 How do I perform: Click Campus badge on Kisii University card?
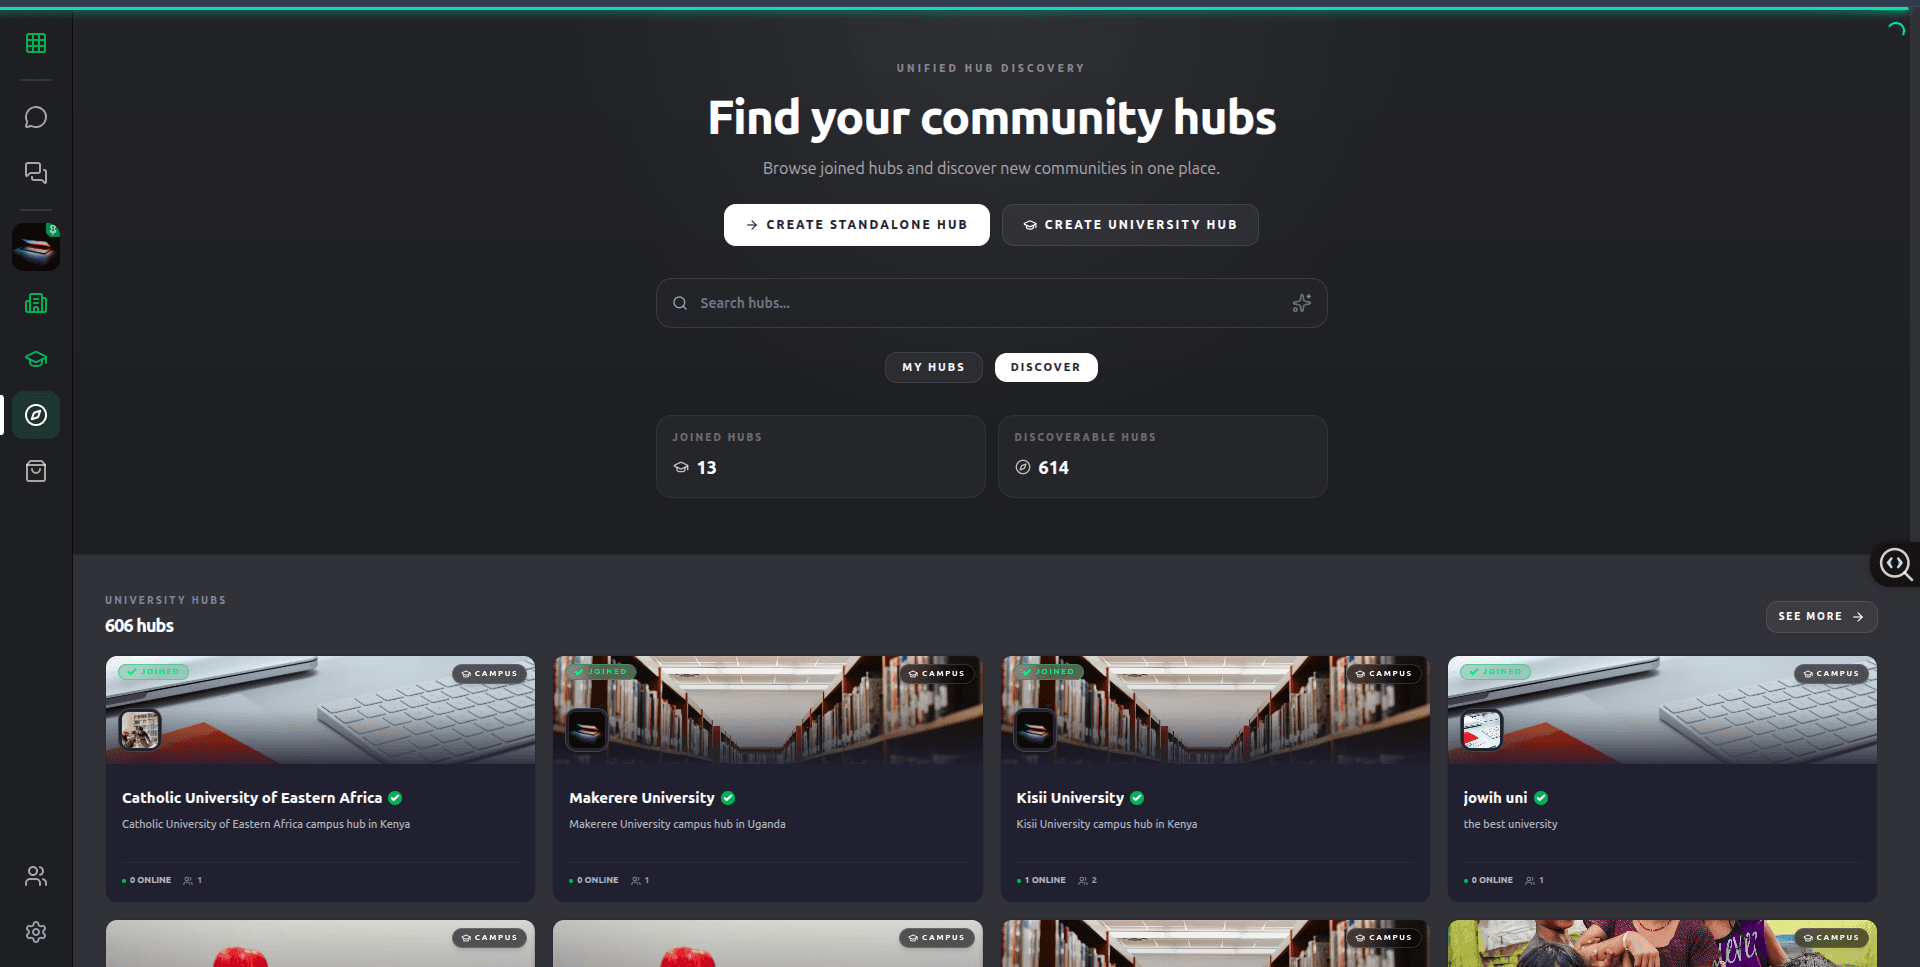point(1384,674)
